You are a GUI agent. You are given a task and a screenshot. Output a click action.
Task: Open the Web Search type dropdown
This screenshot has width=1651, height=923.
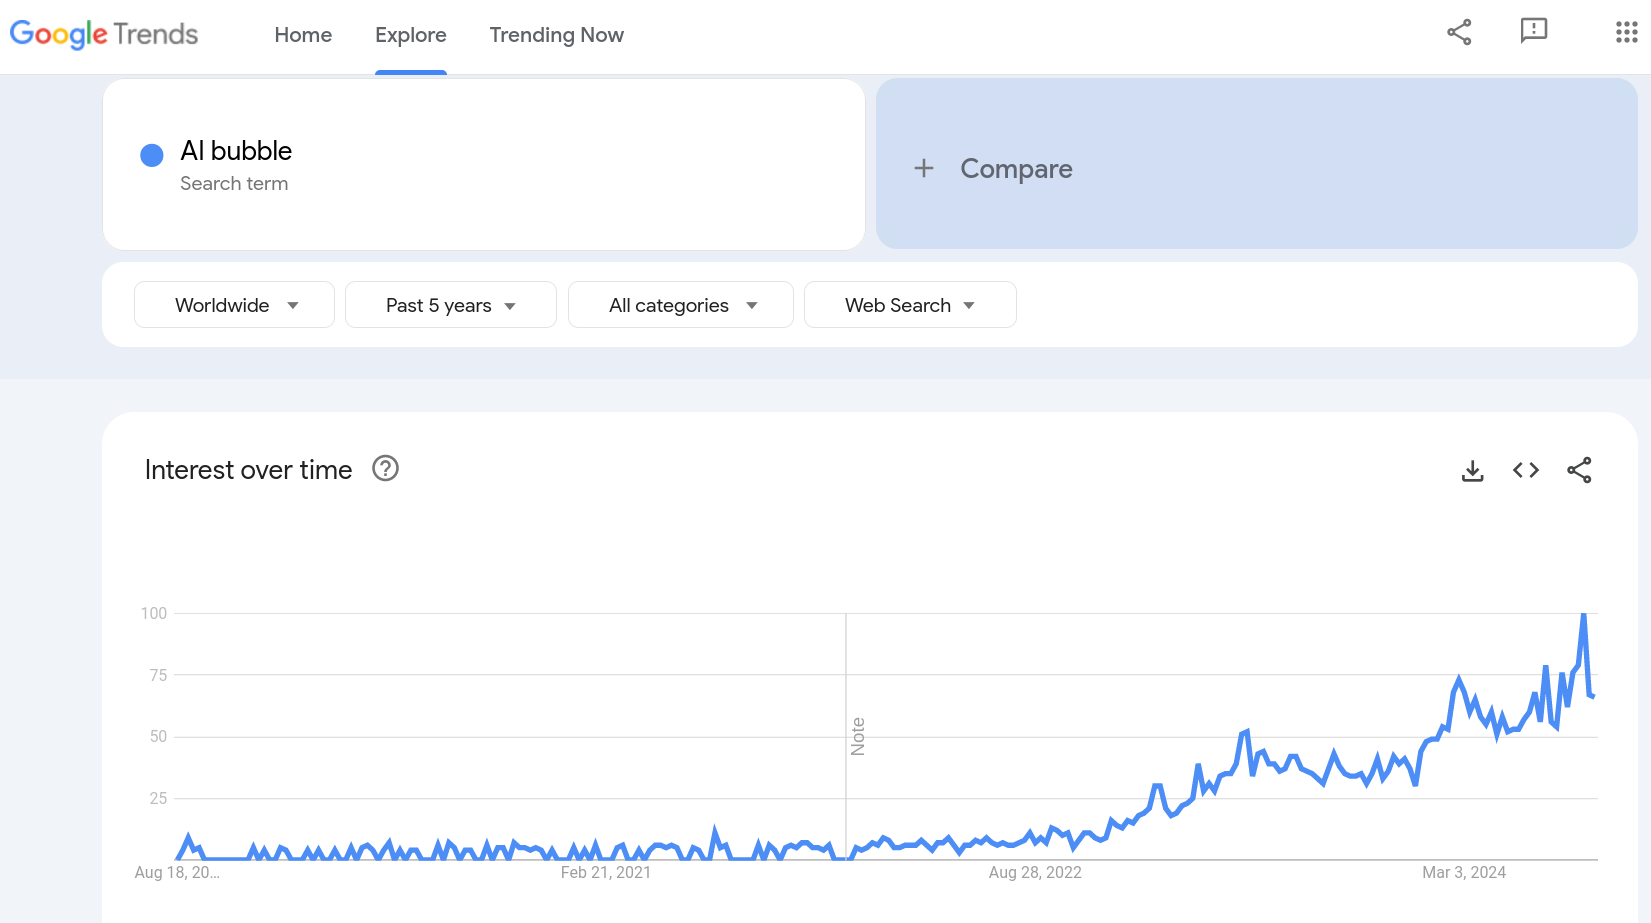pos(910,305)
